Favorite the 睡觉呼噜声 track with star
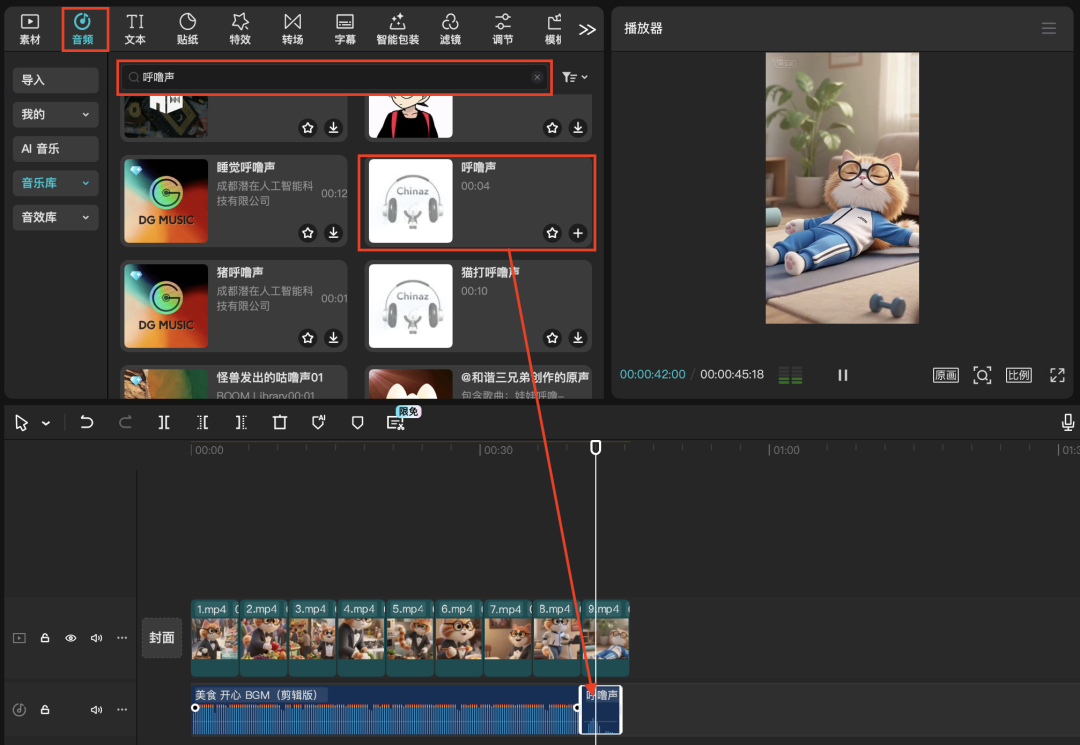Image resolution: width=1080 pixels, height=745 pixels. point(308,233)
